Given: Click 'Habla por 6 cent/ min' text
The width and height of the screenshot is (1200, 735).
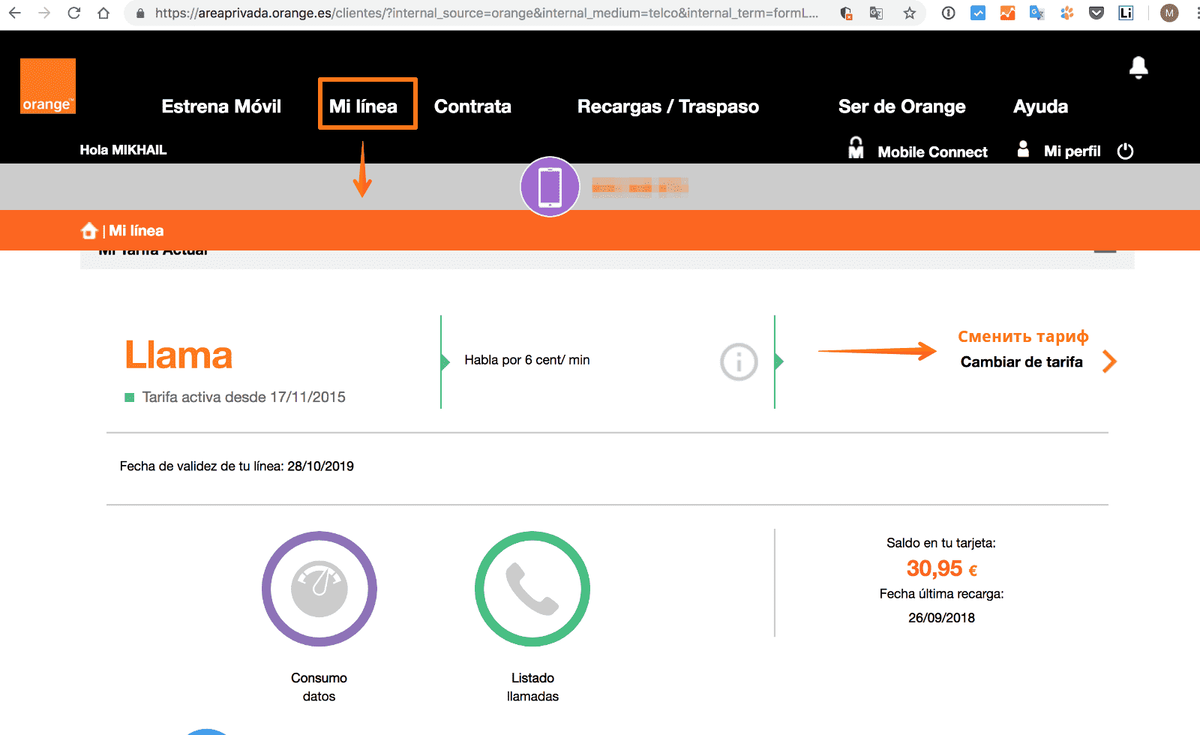Looking at the screenshot, I should [x=527, y=360].
